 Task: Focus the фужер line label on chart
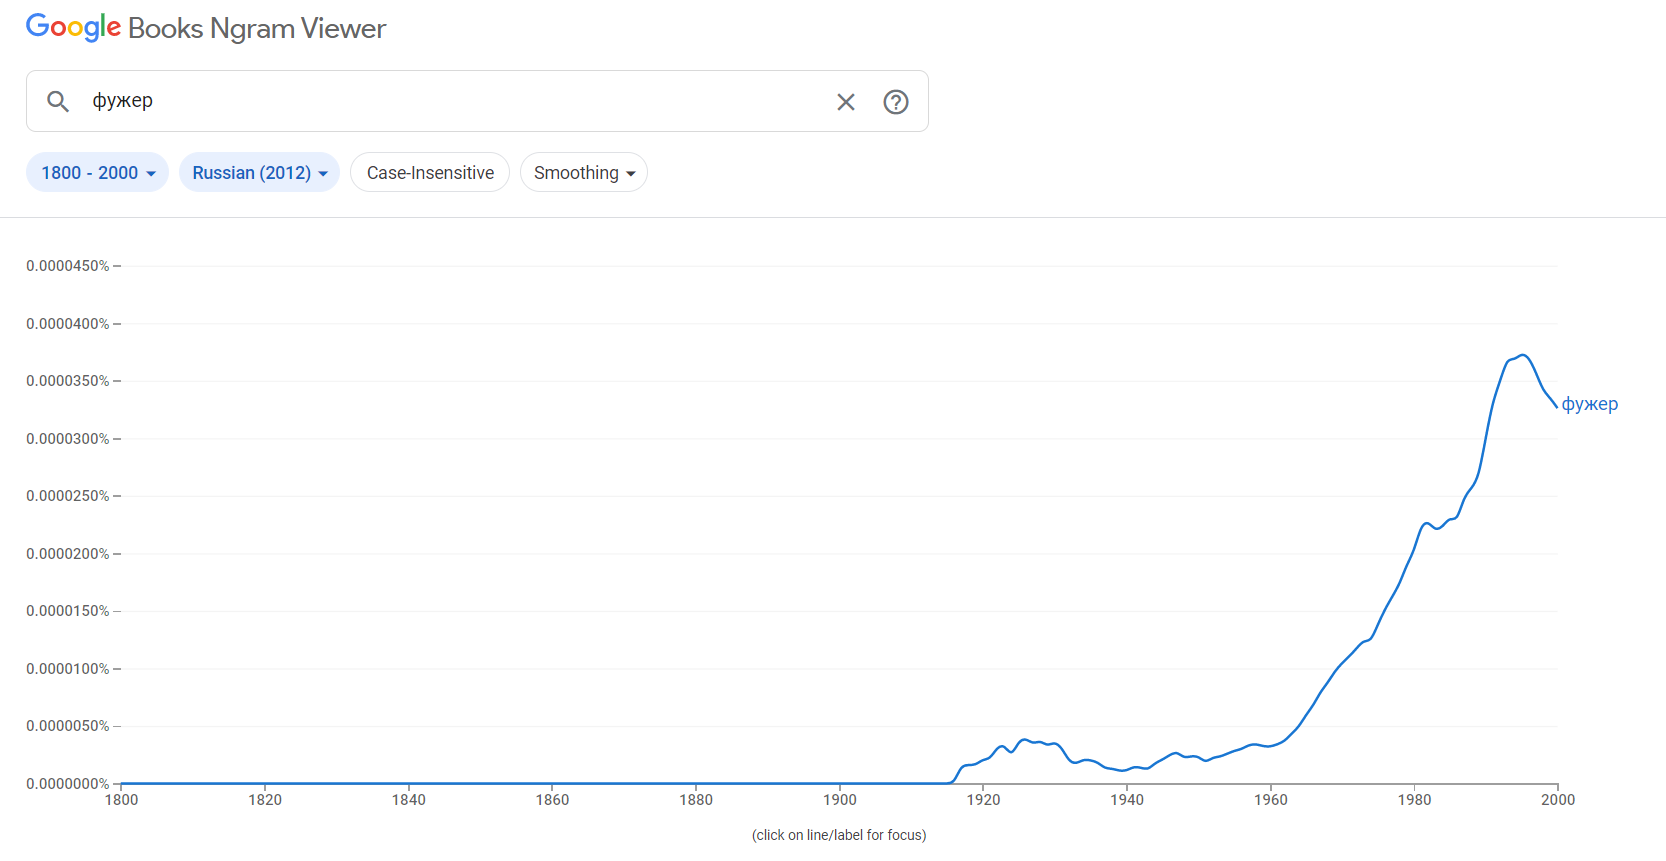point(1589,404)
